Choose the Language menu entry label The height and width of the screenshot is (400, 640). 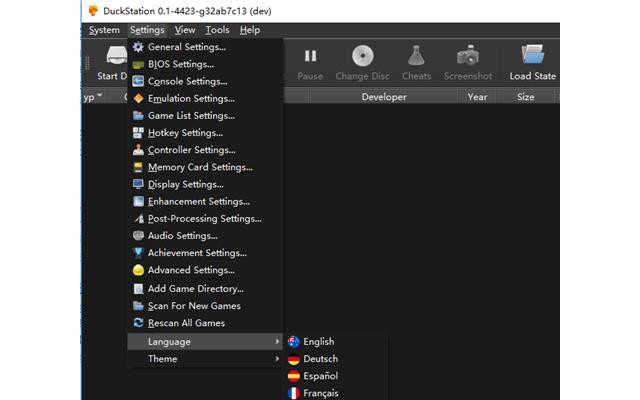169,342
